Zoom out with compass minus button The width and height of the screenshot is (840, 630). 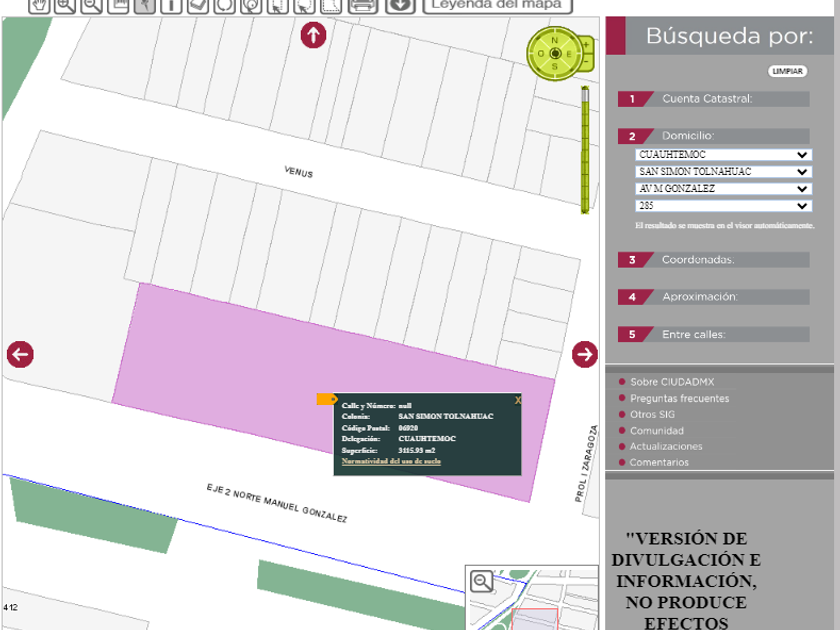(x=587, y=63)
